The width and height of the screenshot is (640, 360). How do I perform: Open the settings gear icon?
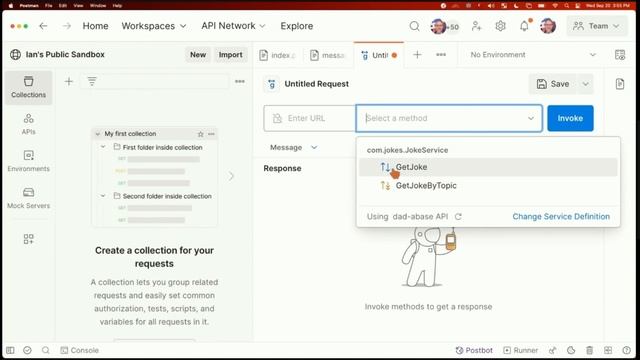pyautogui.click(x=500, y=26)
